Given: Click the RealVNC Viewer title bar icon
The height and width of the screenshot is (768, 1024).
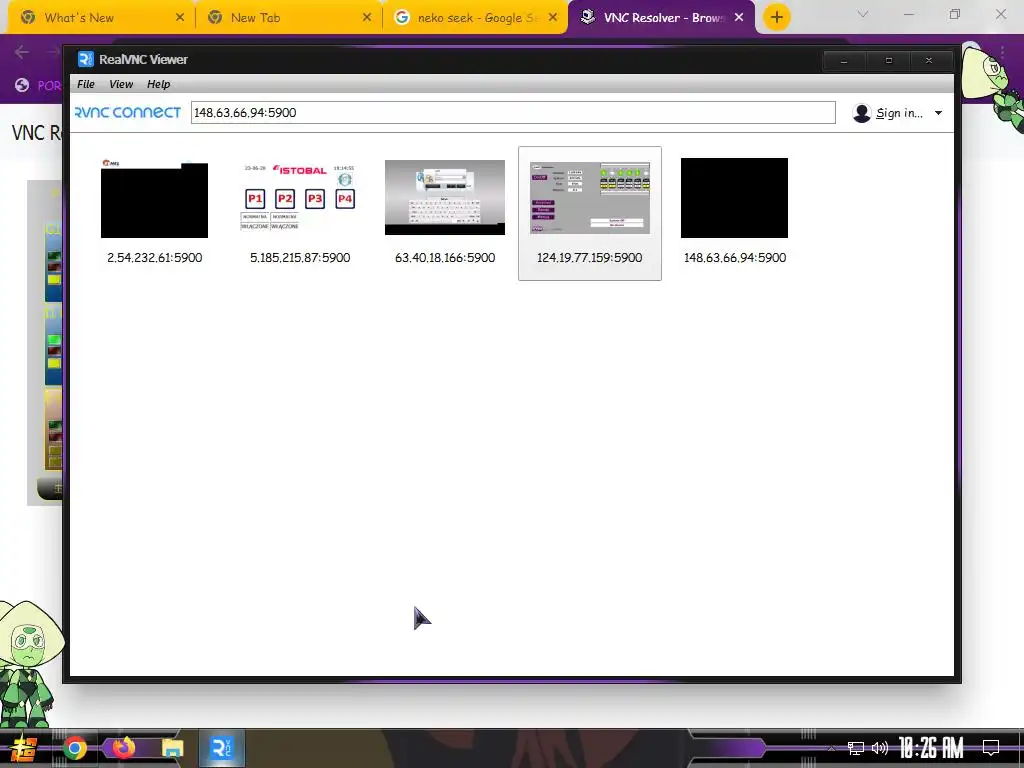Looking at the screenshot, I should point(86,59).
